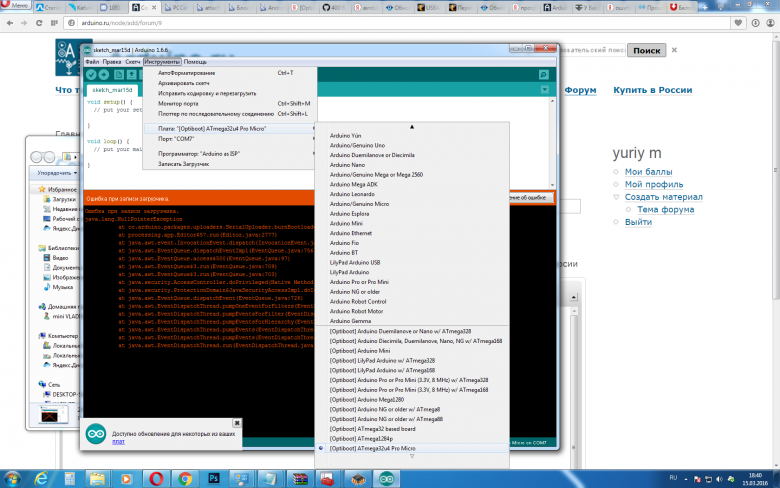780x488 pixels.
Task: Choose Архивировать скетч menu entry
Action: 229,83
